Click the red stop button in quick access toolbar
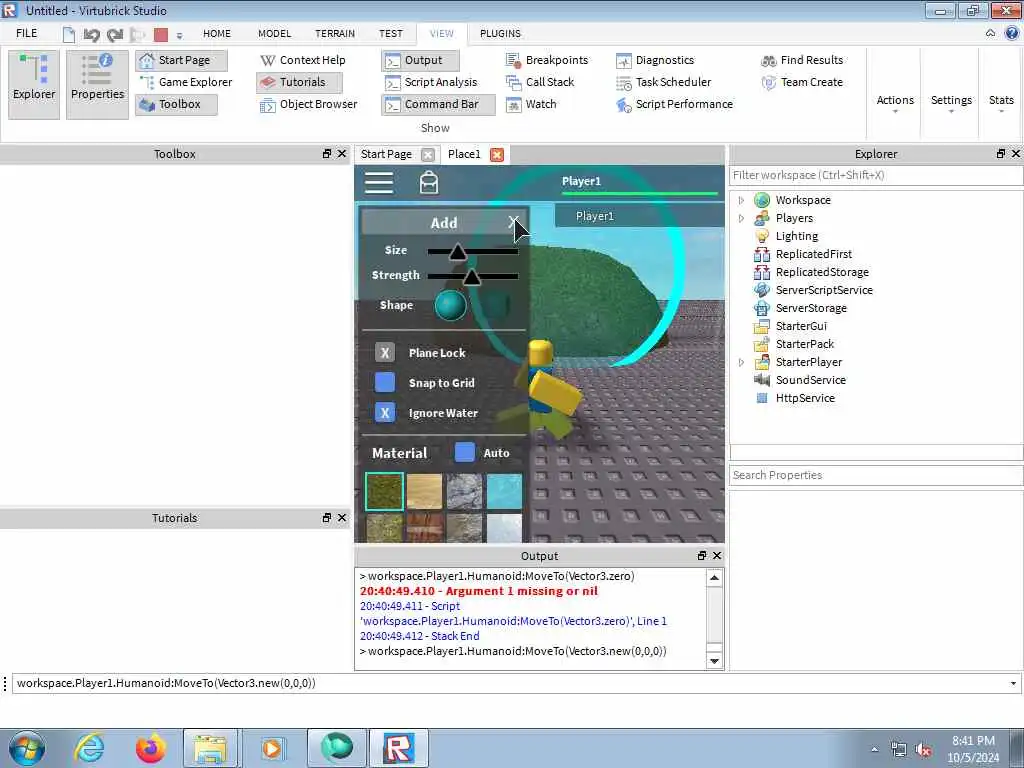Image resolution: width=1024 pixels, height=768 pixels. 161,35
